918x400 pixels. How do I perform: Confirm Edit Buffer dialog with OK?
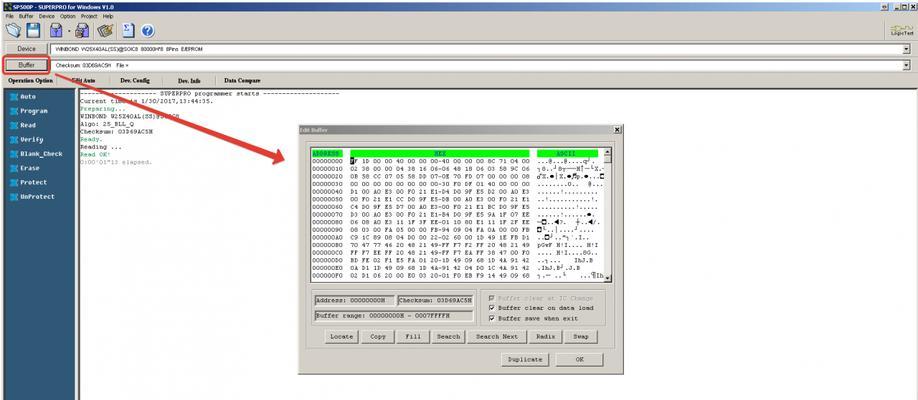pos(579,360)
